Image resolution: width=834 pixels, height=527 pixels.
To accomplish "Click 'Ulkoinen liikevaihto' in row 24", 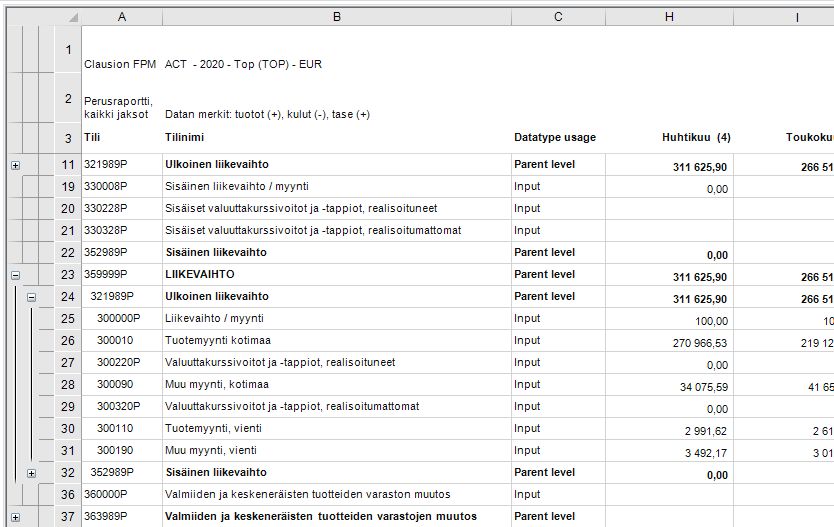I will coord(337,297).
